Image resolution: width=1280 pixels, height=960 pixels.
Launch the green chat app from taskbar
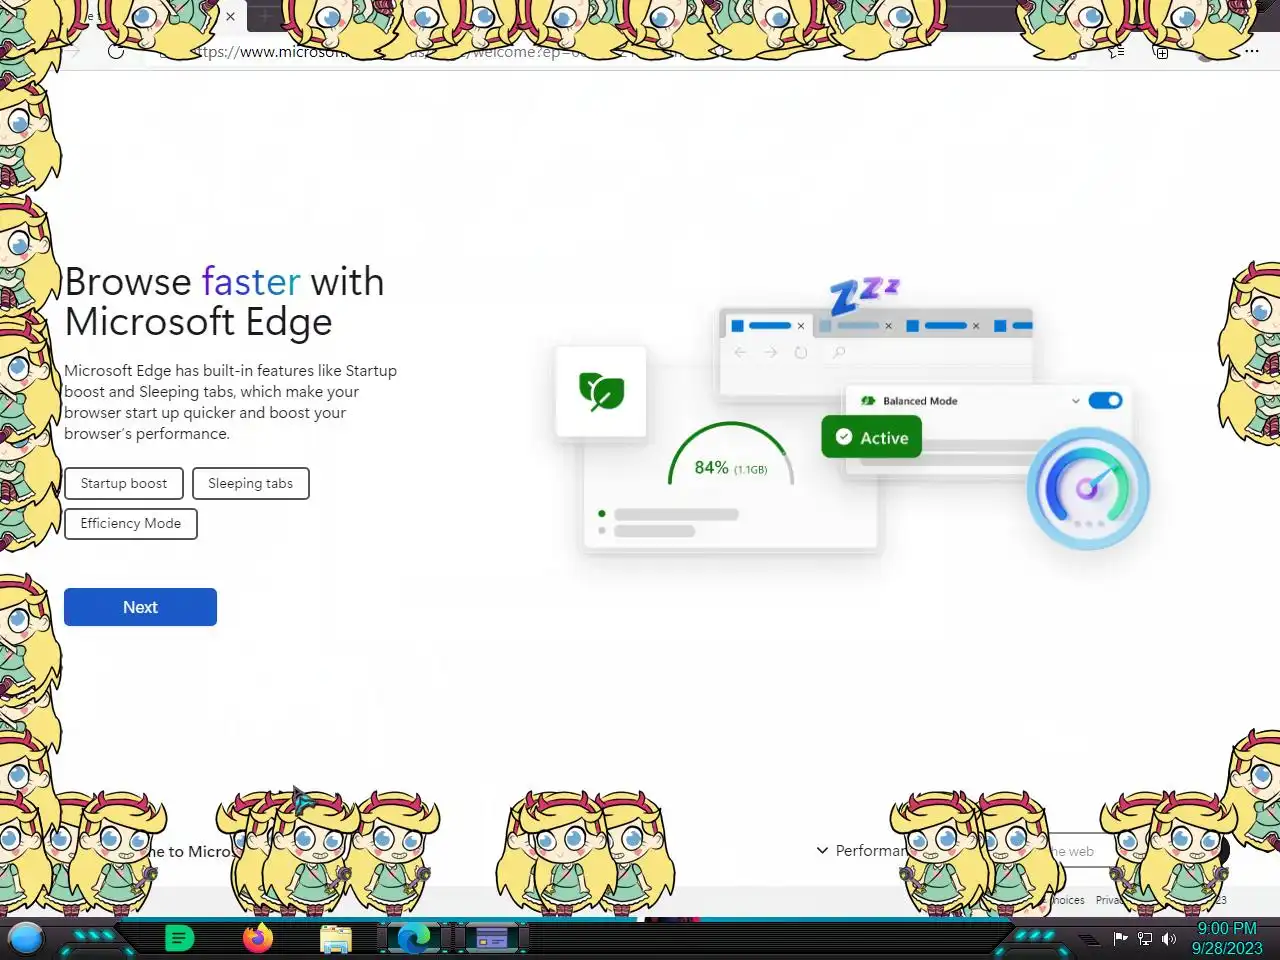[179, 938]
